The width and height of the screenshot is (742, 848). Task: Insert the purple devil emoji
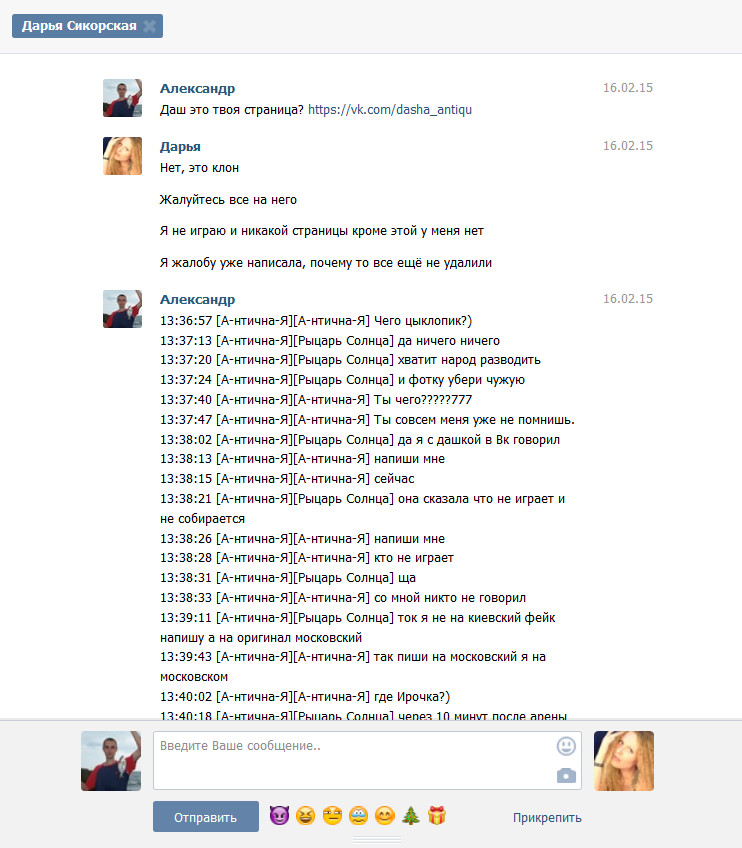[279, 815]
